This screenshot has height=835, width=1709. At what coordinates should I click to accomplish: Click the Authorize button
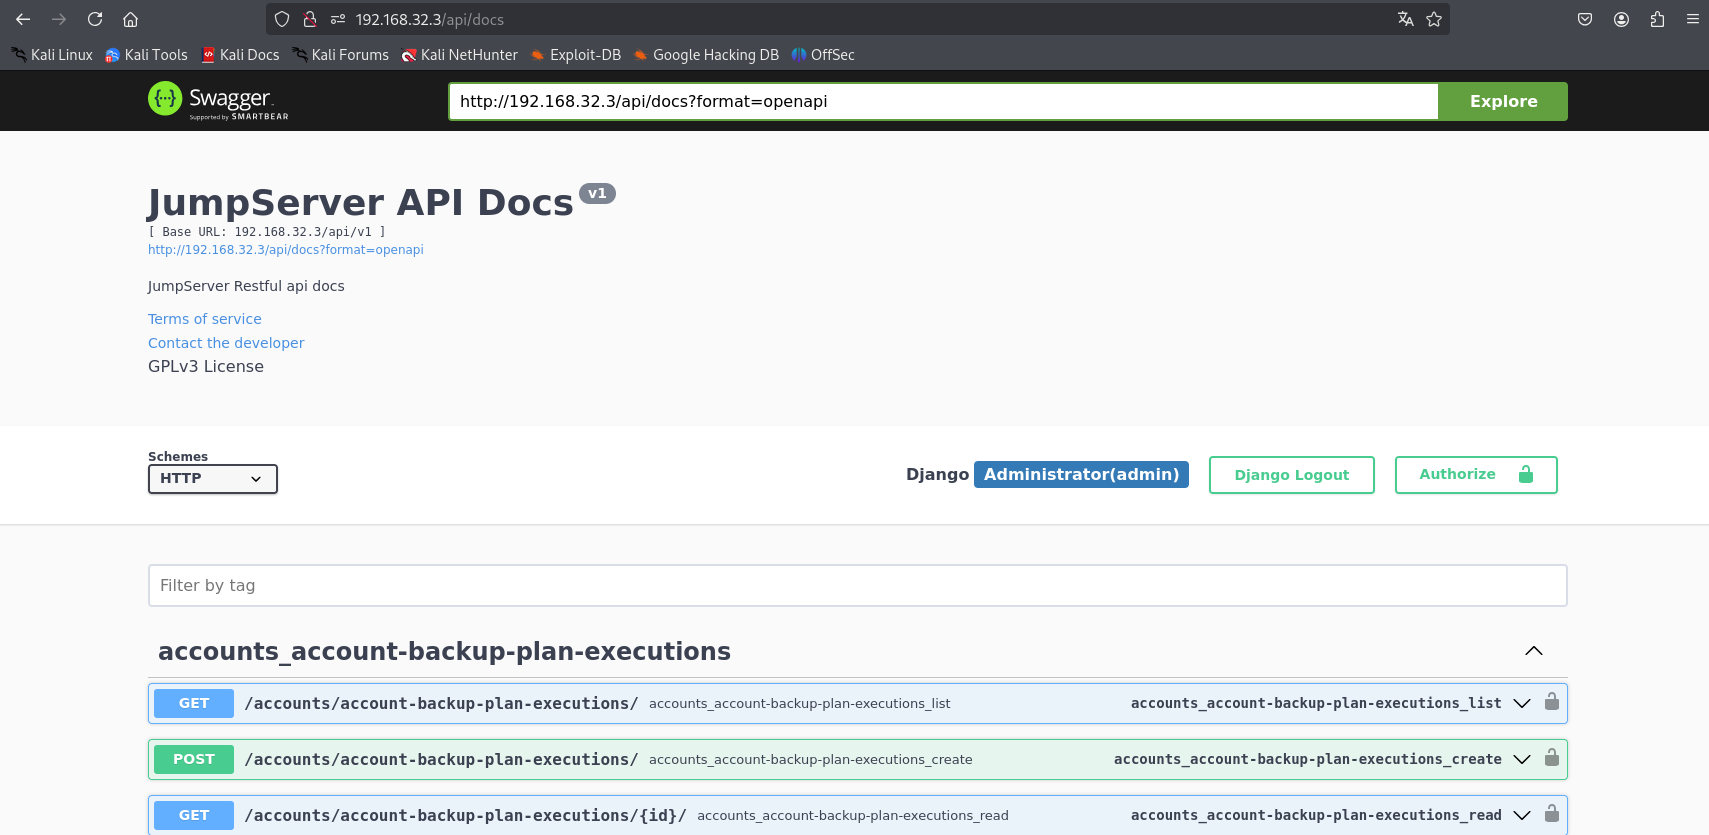coord(1476,475)
